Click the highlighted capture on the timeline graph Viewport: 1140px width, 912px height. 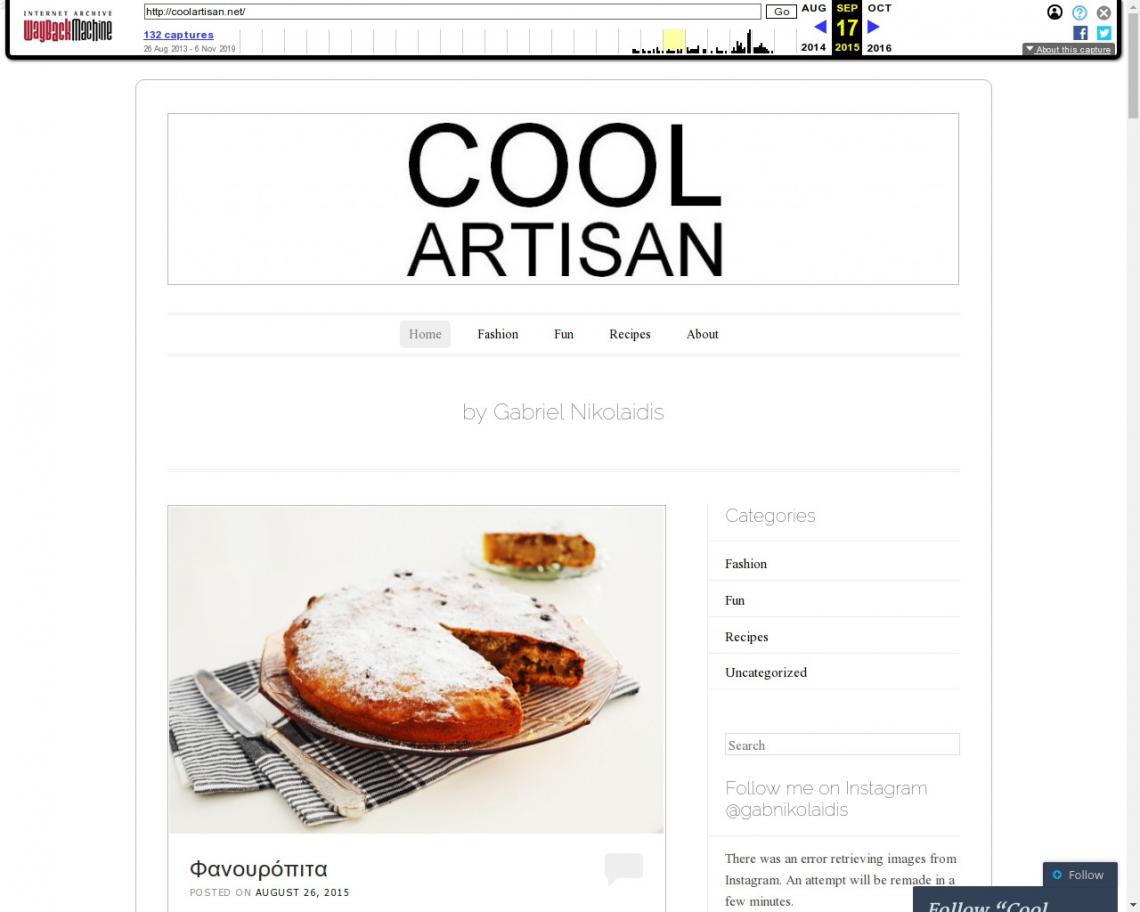click(674, 41)
